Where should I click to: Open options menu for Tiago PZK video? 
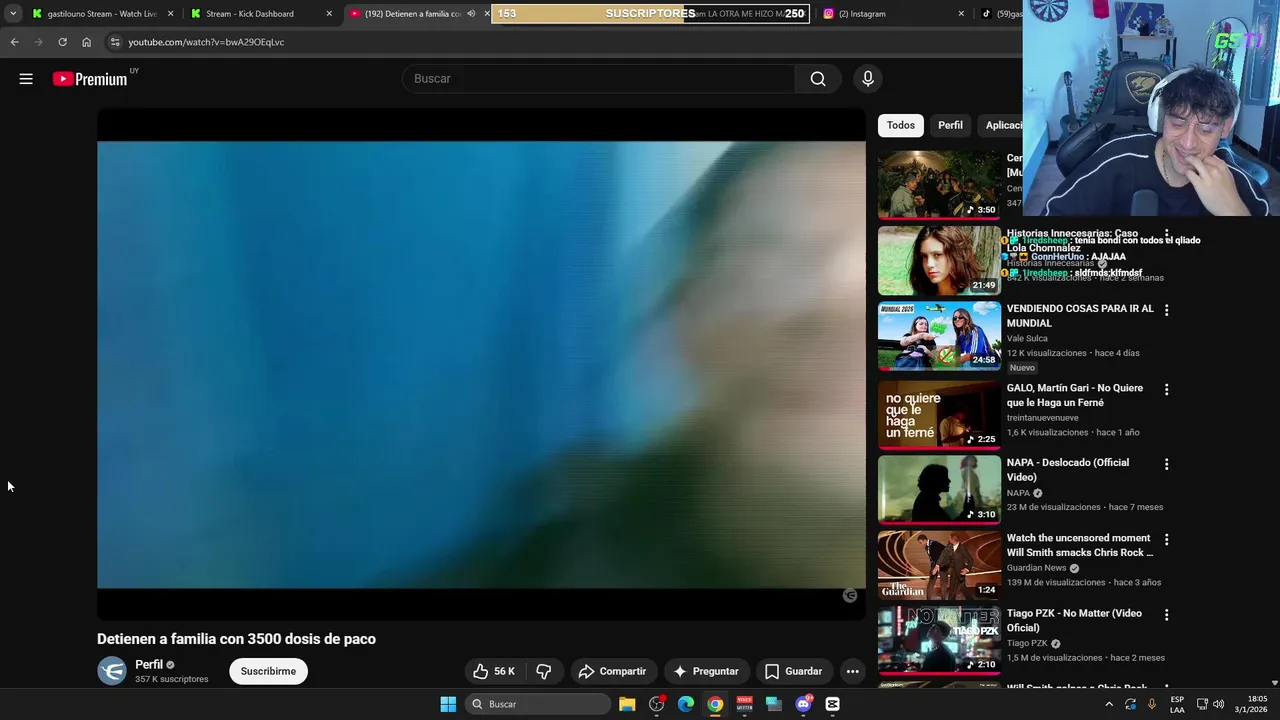click(1166, 614)
